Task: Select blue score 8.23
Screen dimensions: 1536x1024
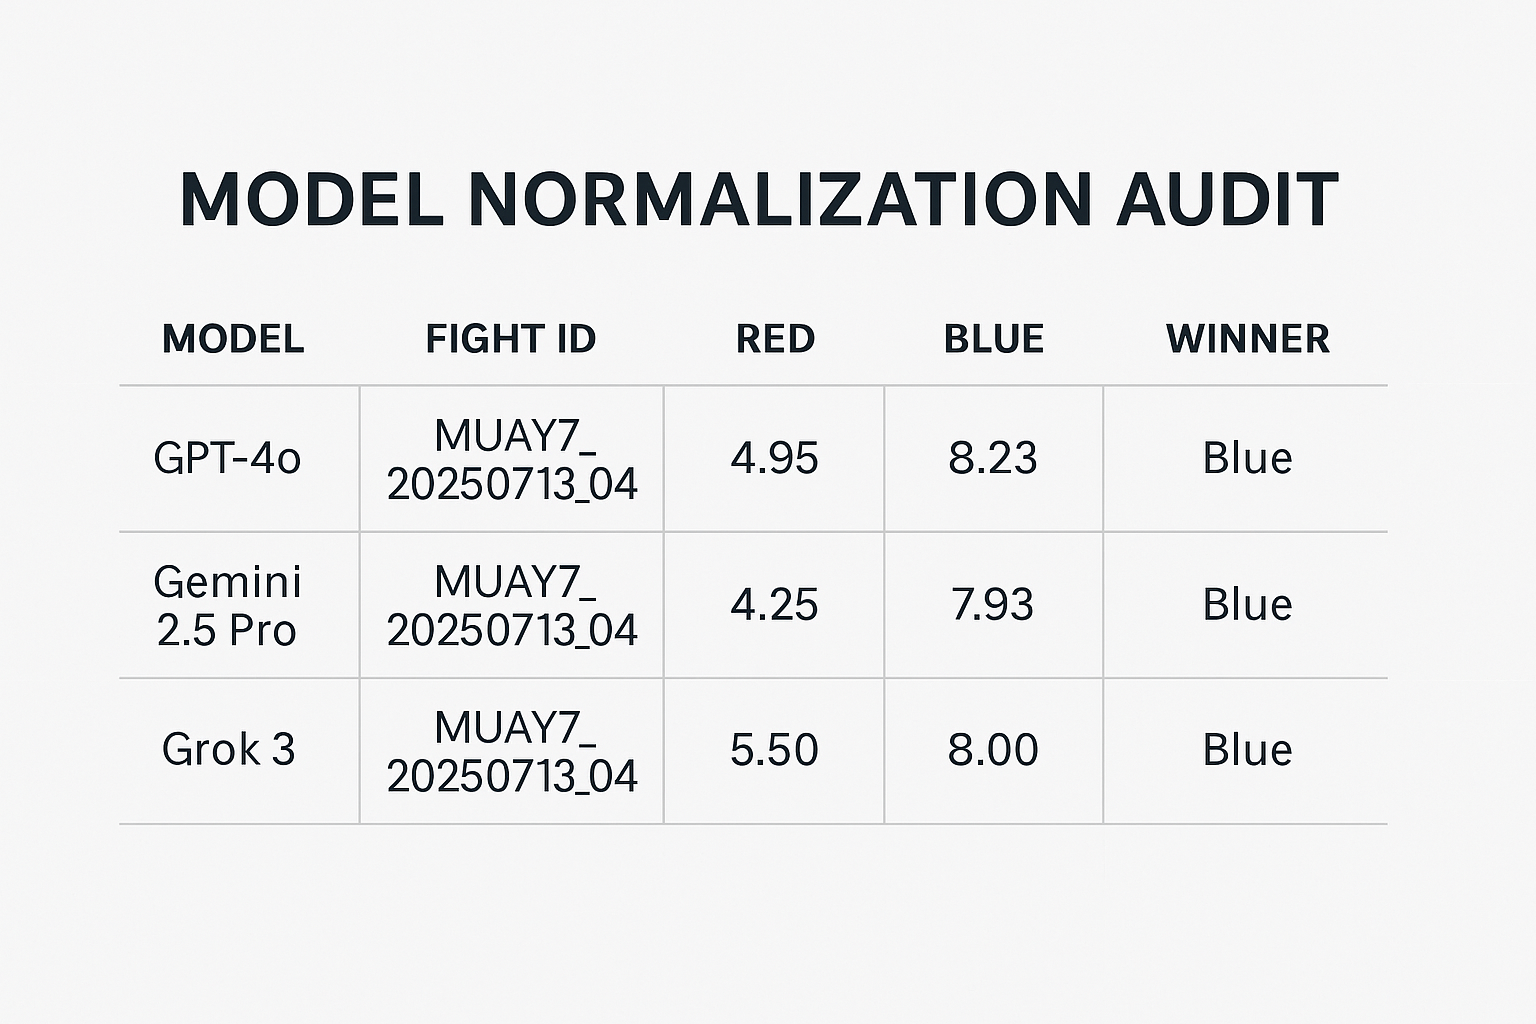Action: [x=993, y=458]
